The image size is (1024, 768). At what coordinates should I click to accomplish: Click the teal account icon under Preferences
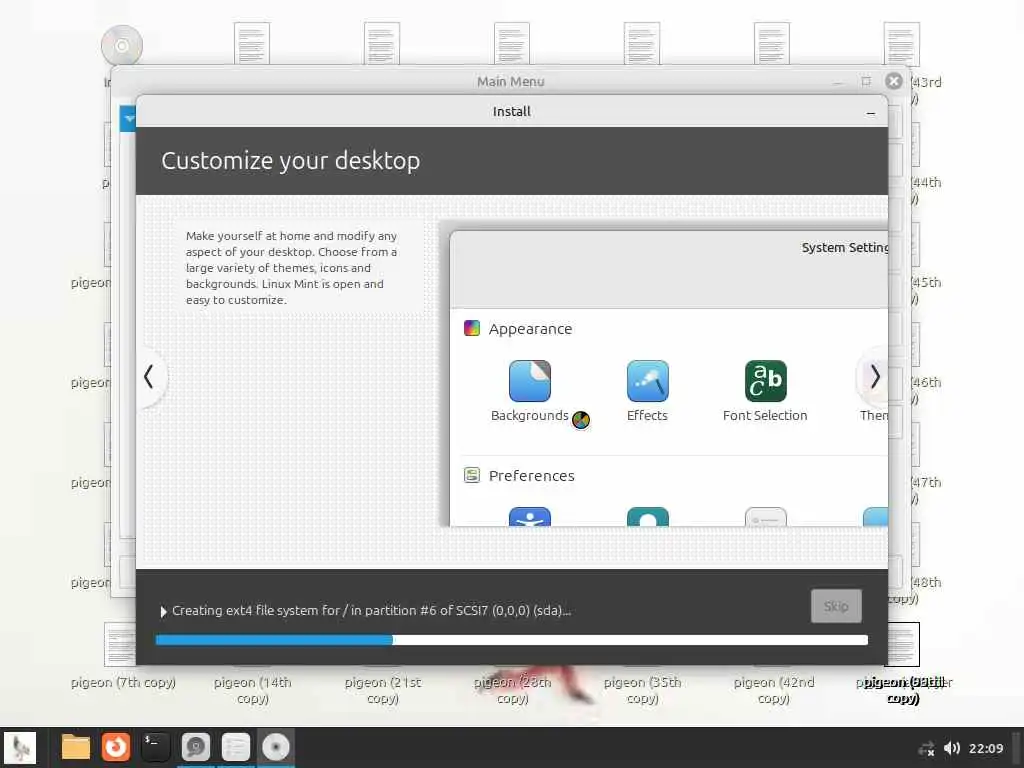point(647,517)
